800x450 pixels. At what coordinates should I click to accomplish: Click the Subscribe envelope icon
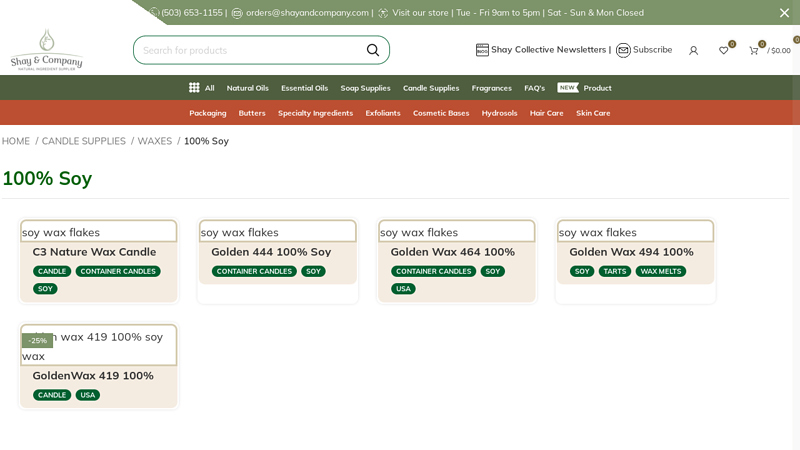623,50
